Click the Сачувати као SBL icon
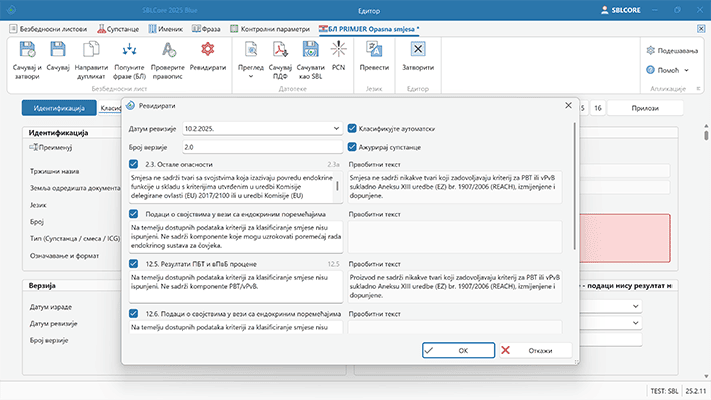711x400 pixels. 311,49
